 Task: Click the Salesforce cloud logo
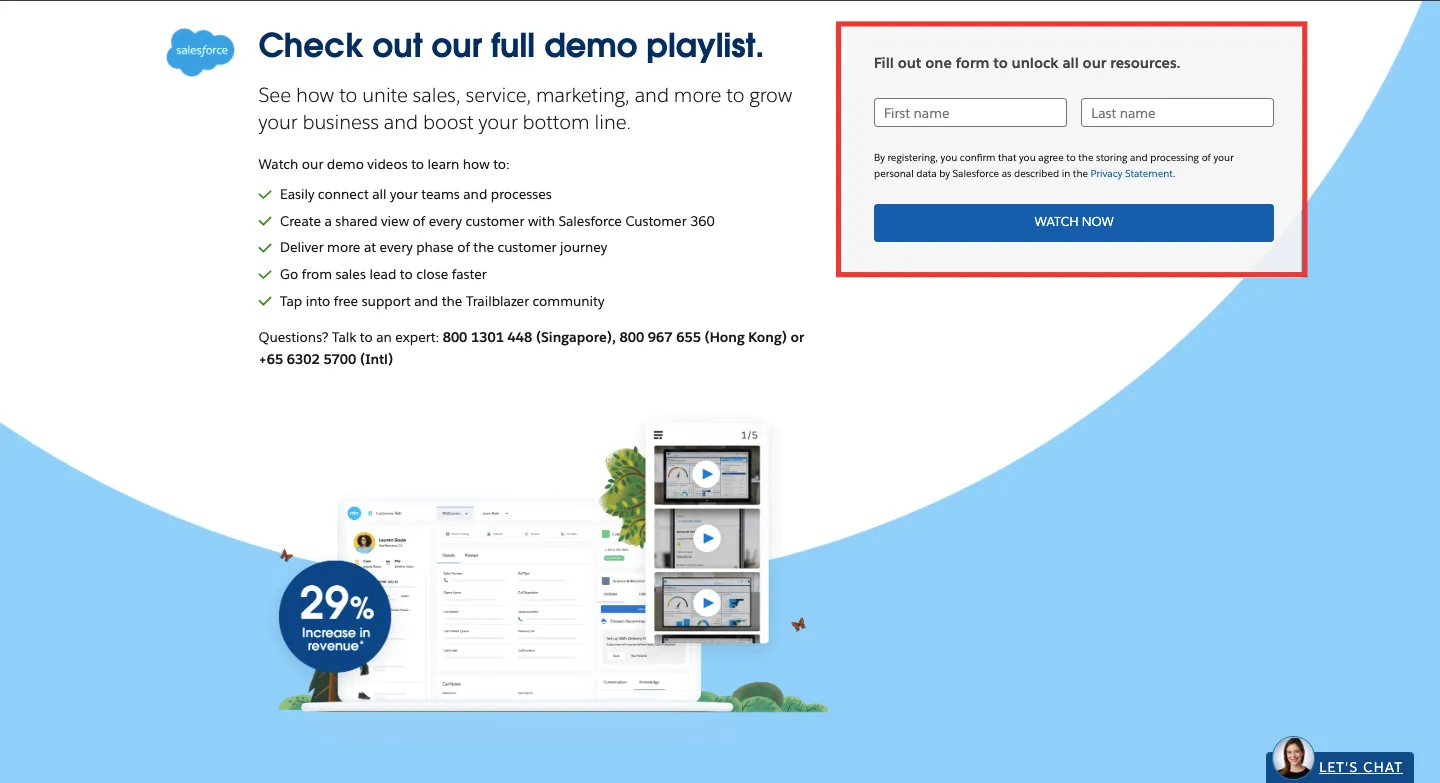200,51
